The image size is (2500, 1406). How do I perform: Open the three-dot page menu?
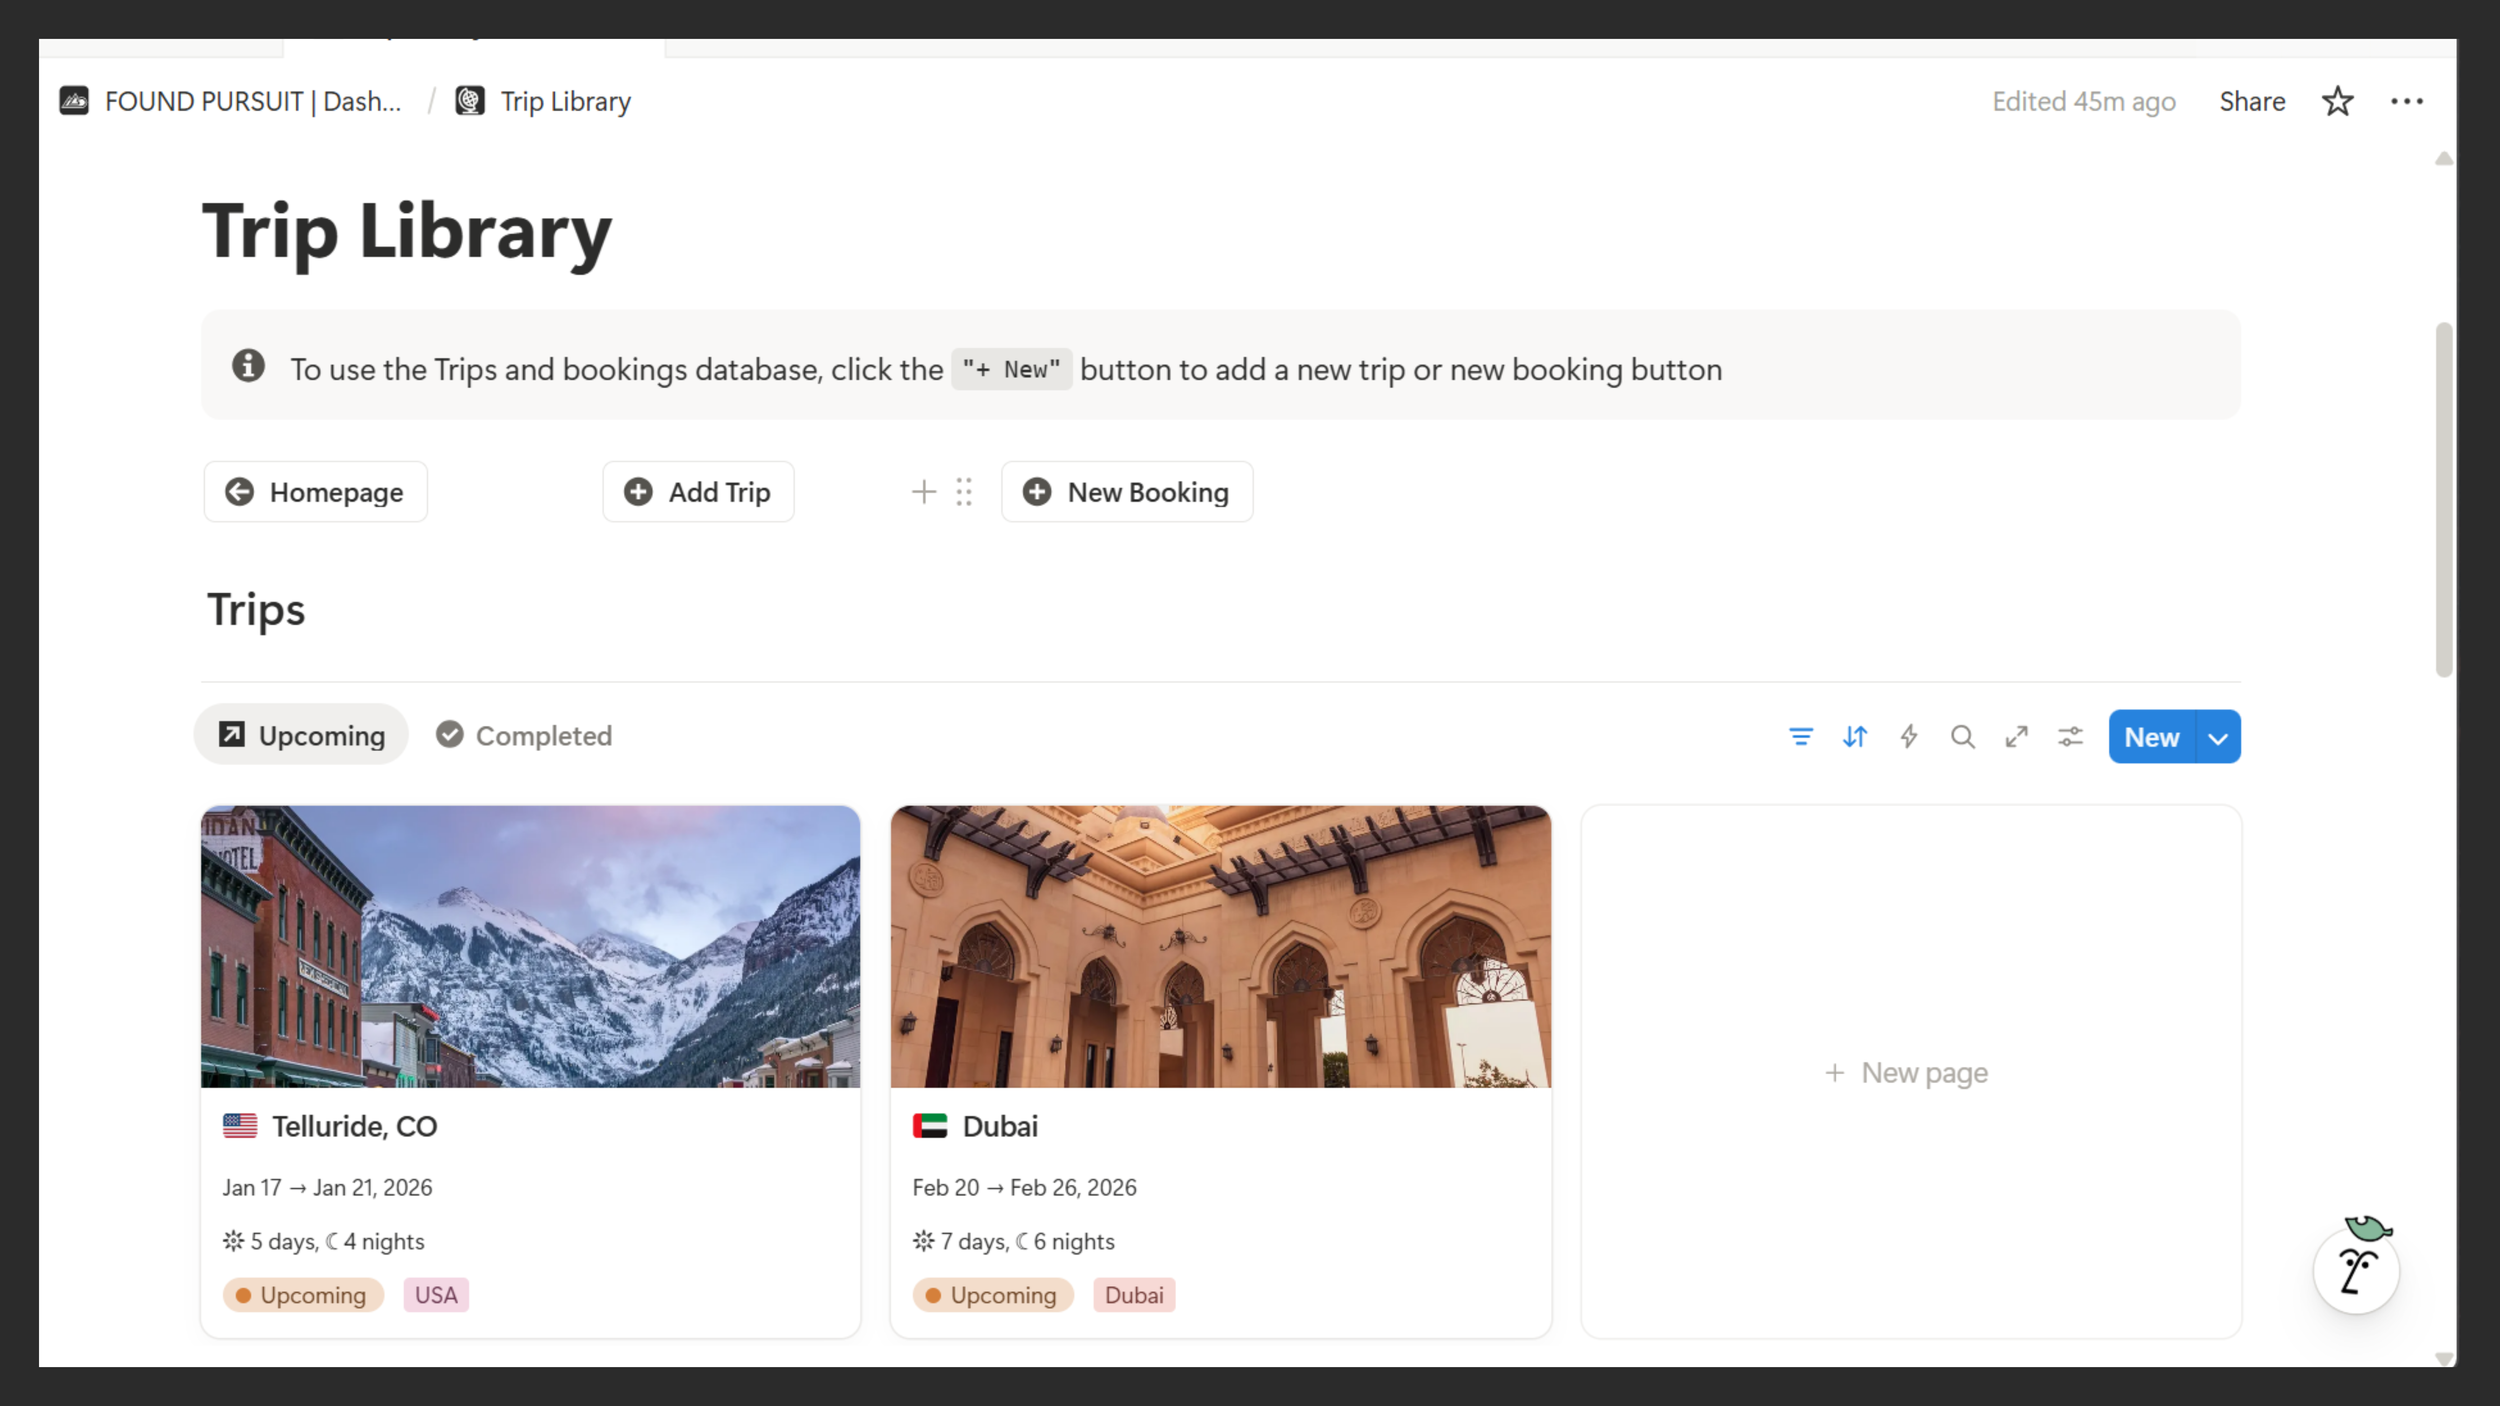pyautogui.click(x=2406, y=101)
